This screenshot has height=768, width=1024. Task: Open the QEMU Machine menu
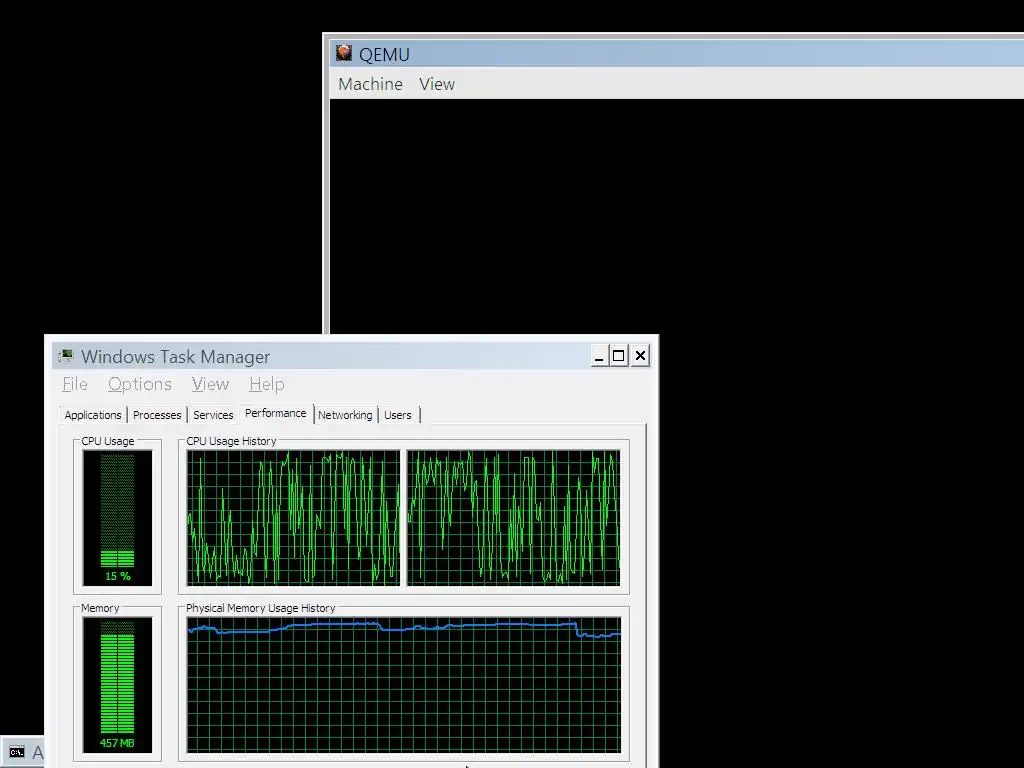pyautogui.click(x=370, y=84)
